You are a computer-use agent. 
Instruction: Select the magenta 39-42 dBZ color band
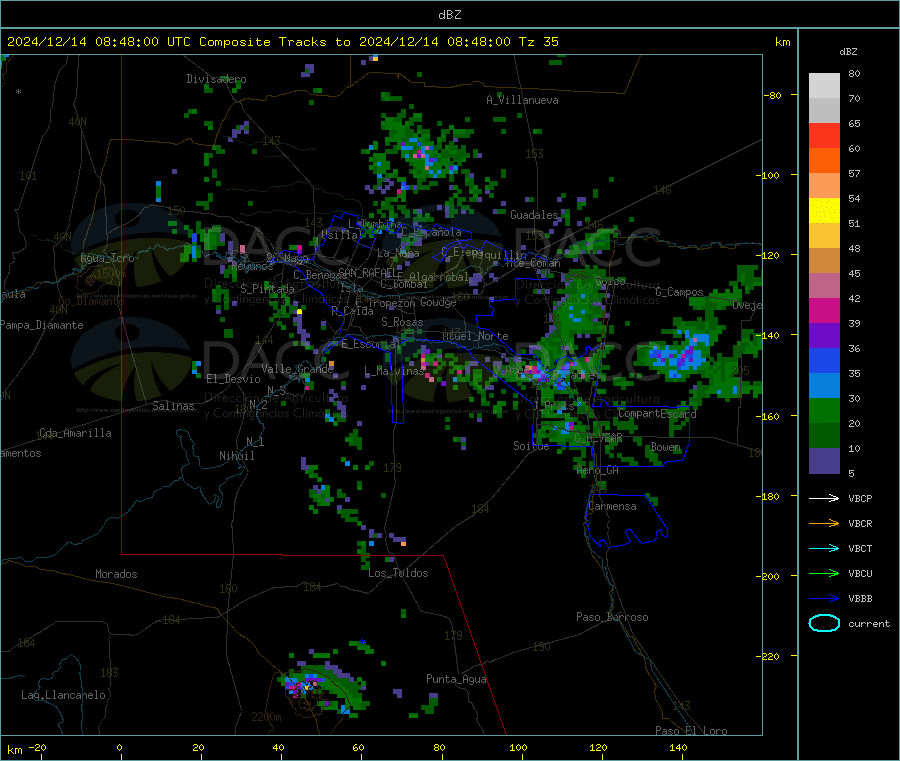pos(824,310)
